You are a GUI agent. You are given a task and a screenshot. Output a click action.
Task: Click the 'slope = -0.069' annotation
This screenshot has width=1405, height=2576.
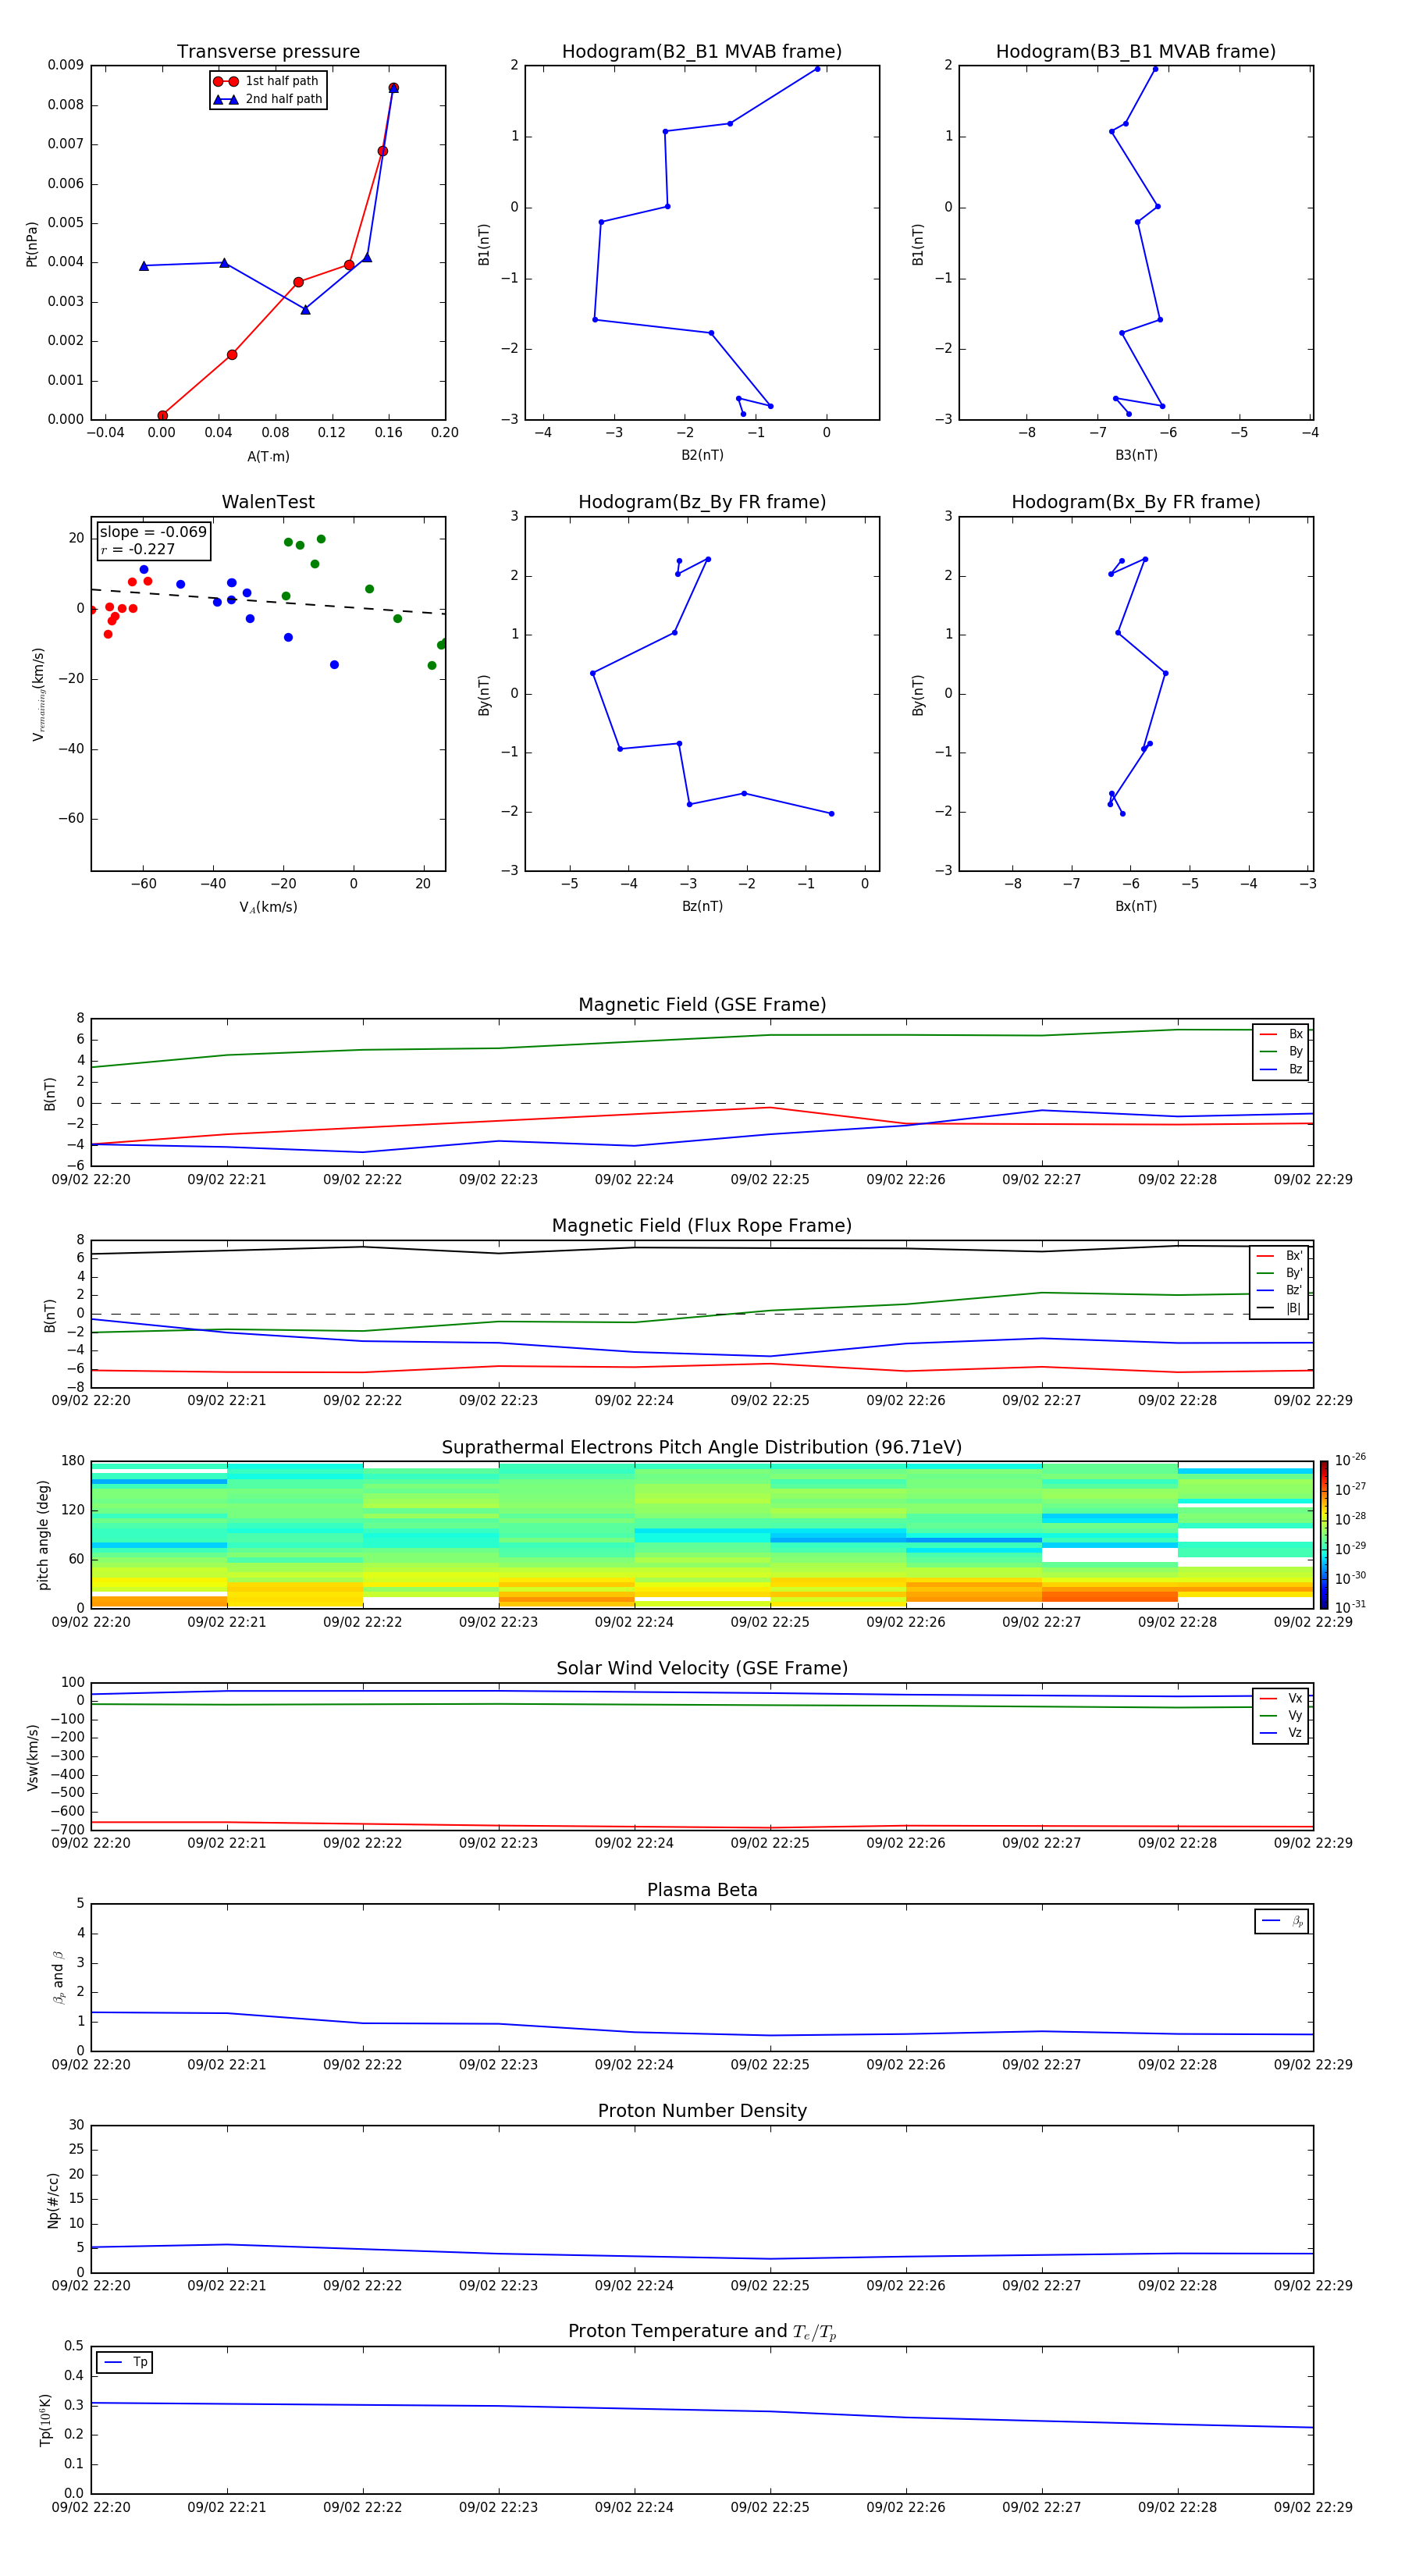(153, 532)
